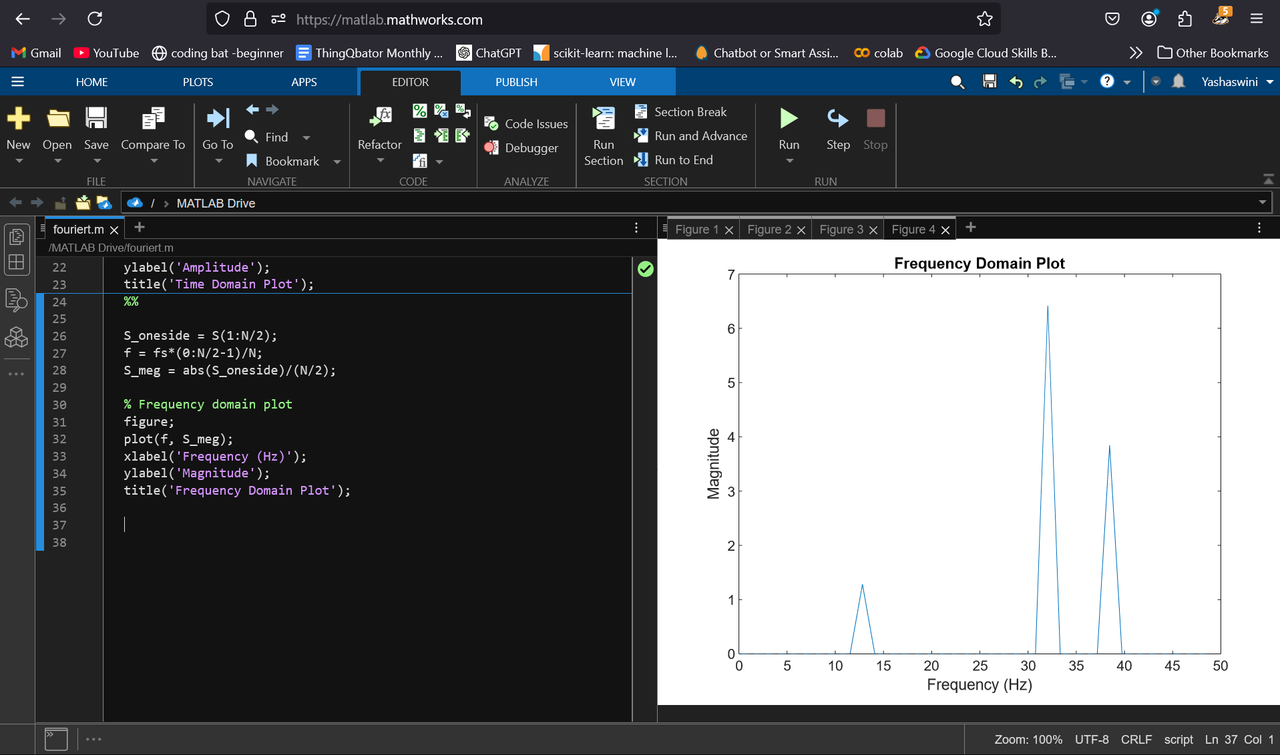Screen dimensions: 1280x755
Task: Click the browser address bar URL
Action: [x=390, y=19]
